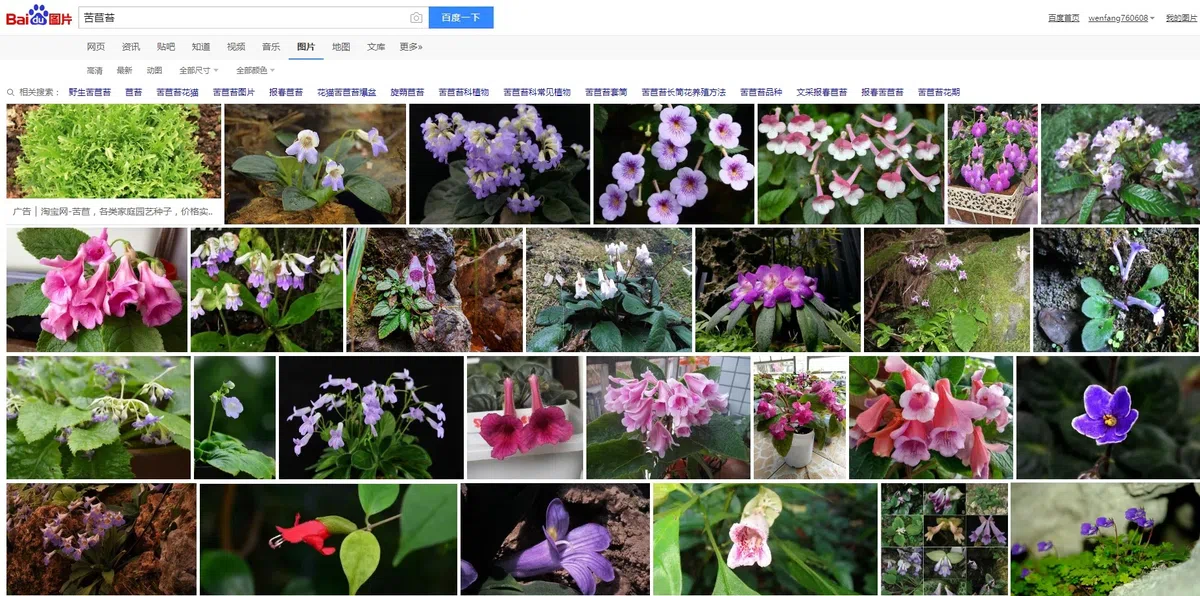Switch to the 网页 tab
The image size is (1200, 596).
96,47
